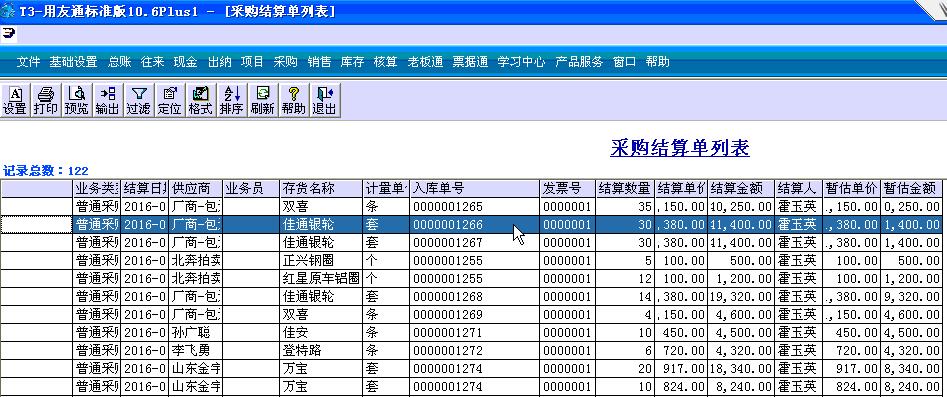The height and width of the screenshot is (397, 947).
Task: Click the 供应商 column header
Action: [196, 188]
